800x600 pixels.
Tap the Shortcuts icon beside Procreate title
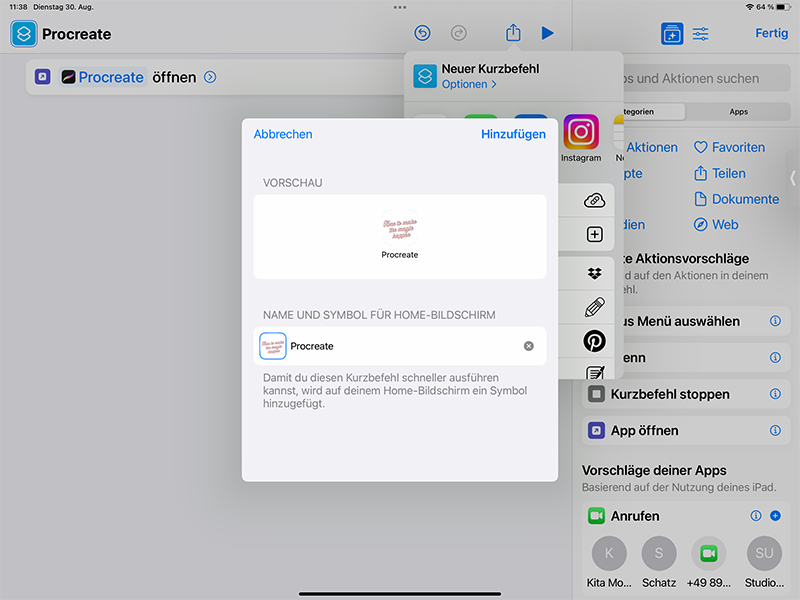click(23, 34)
